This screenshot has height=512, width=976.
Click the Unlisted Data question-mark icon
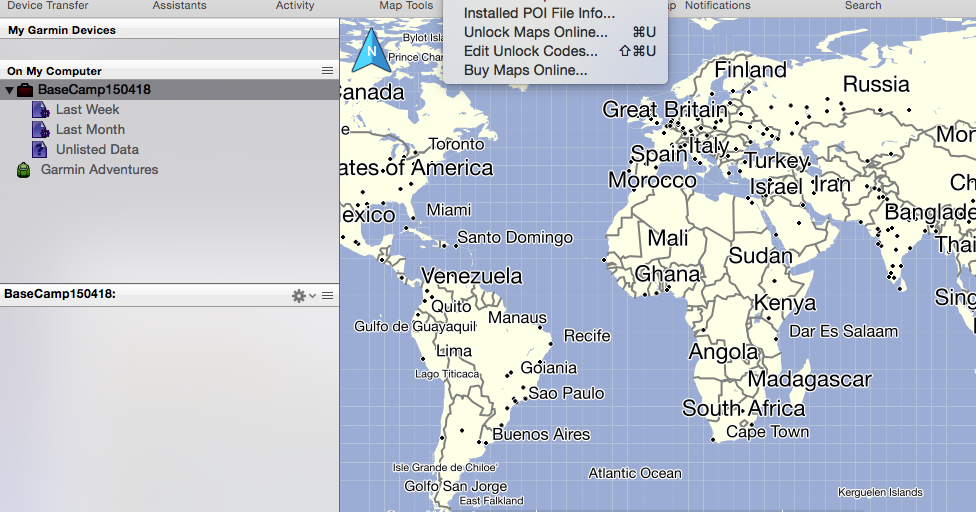[40, 150]
